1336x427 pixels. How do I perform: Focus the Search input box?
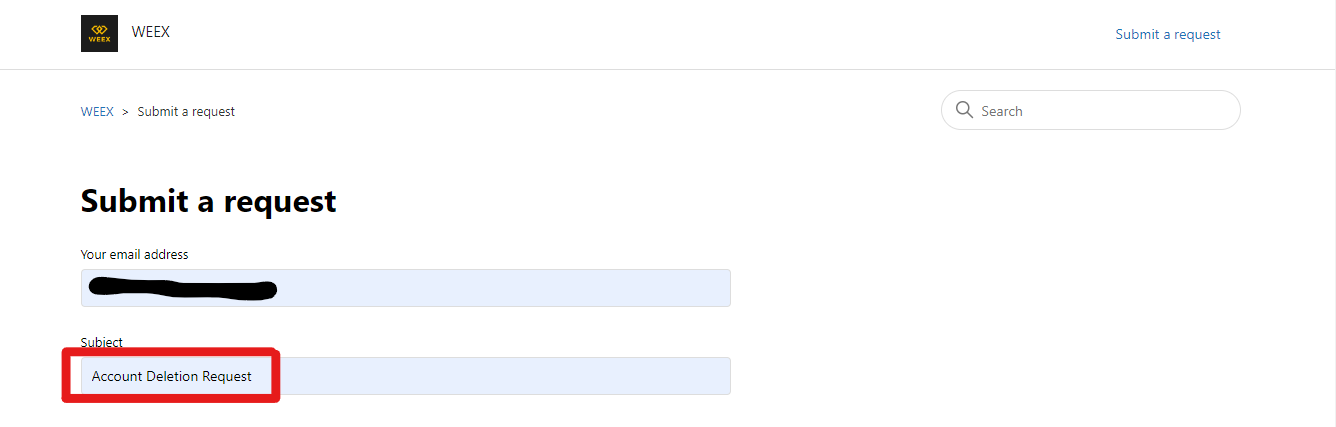(x=1091, y=110)
